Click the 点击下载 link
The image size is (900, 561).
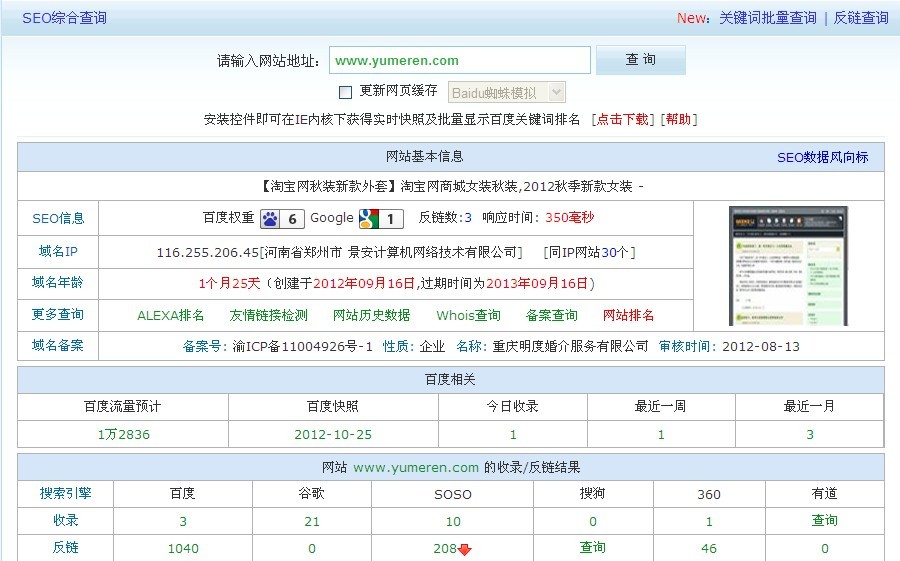click(623, 119)
